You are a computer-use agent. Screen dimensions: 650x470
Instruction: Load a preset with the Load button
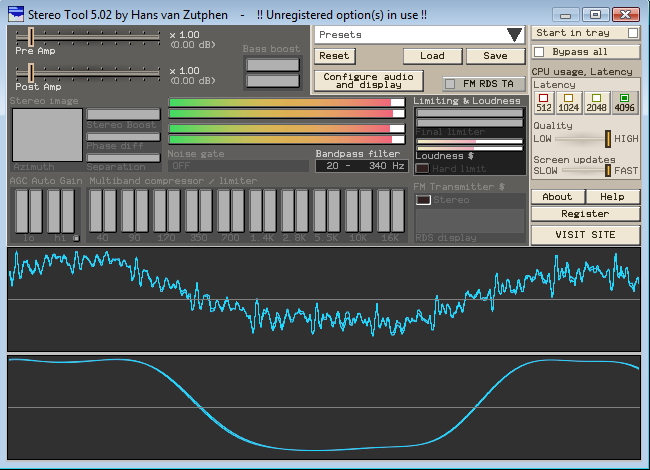(432, 56)
